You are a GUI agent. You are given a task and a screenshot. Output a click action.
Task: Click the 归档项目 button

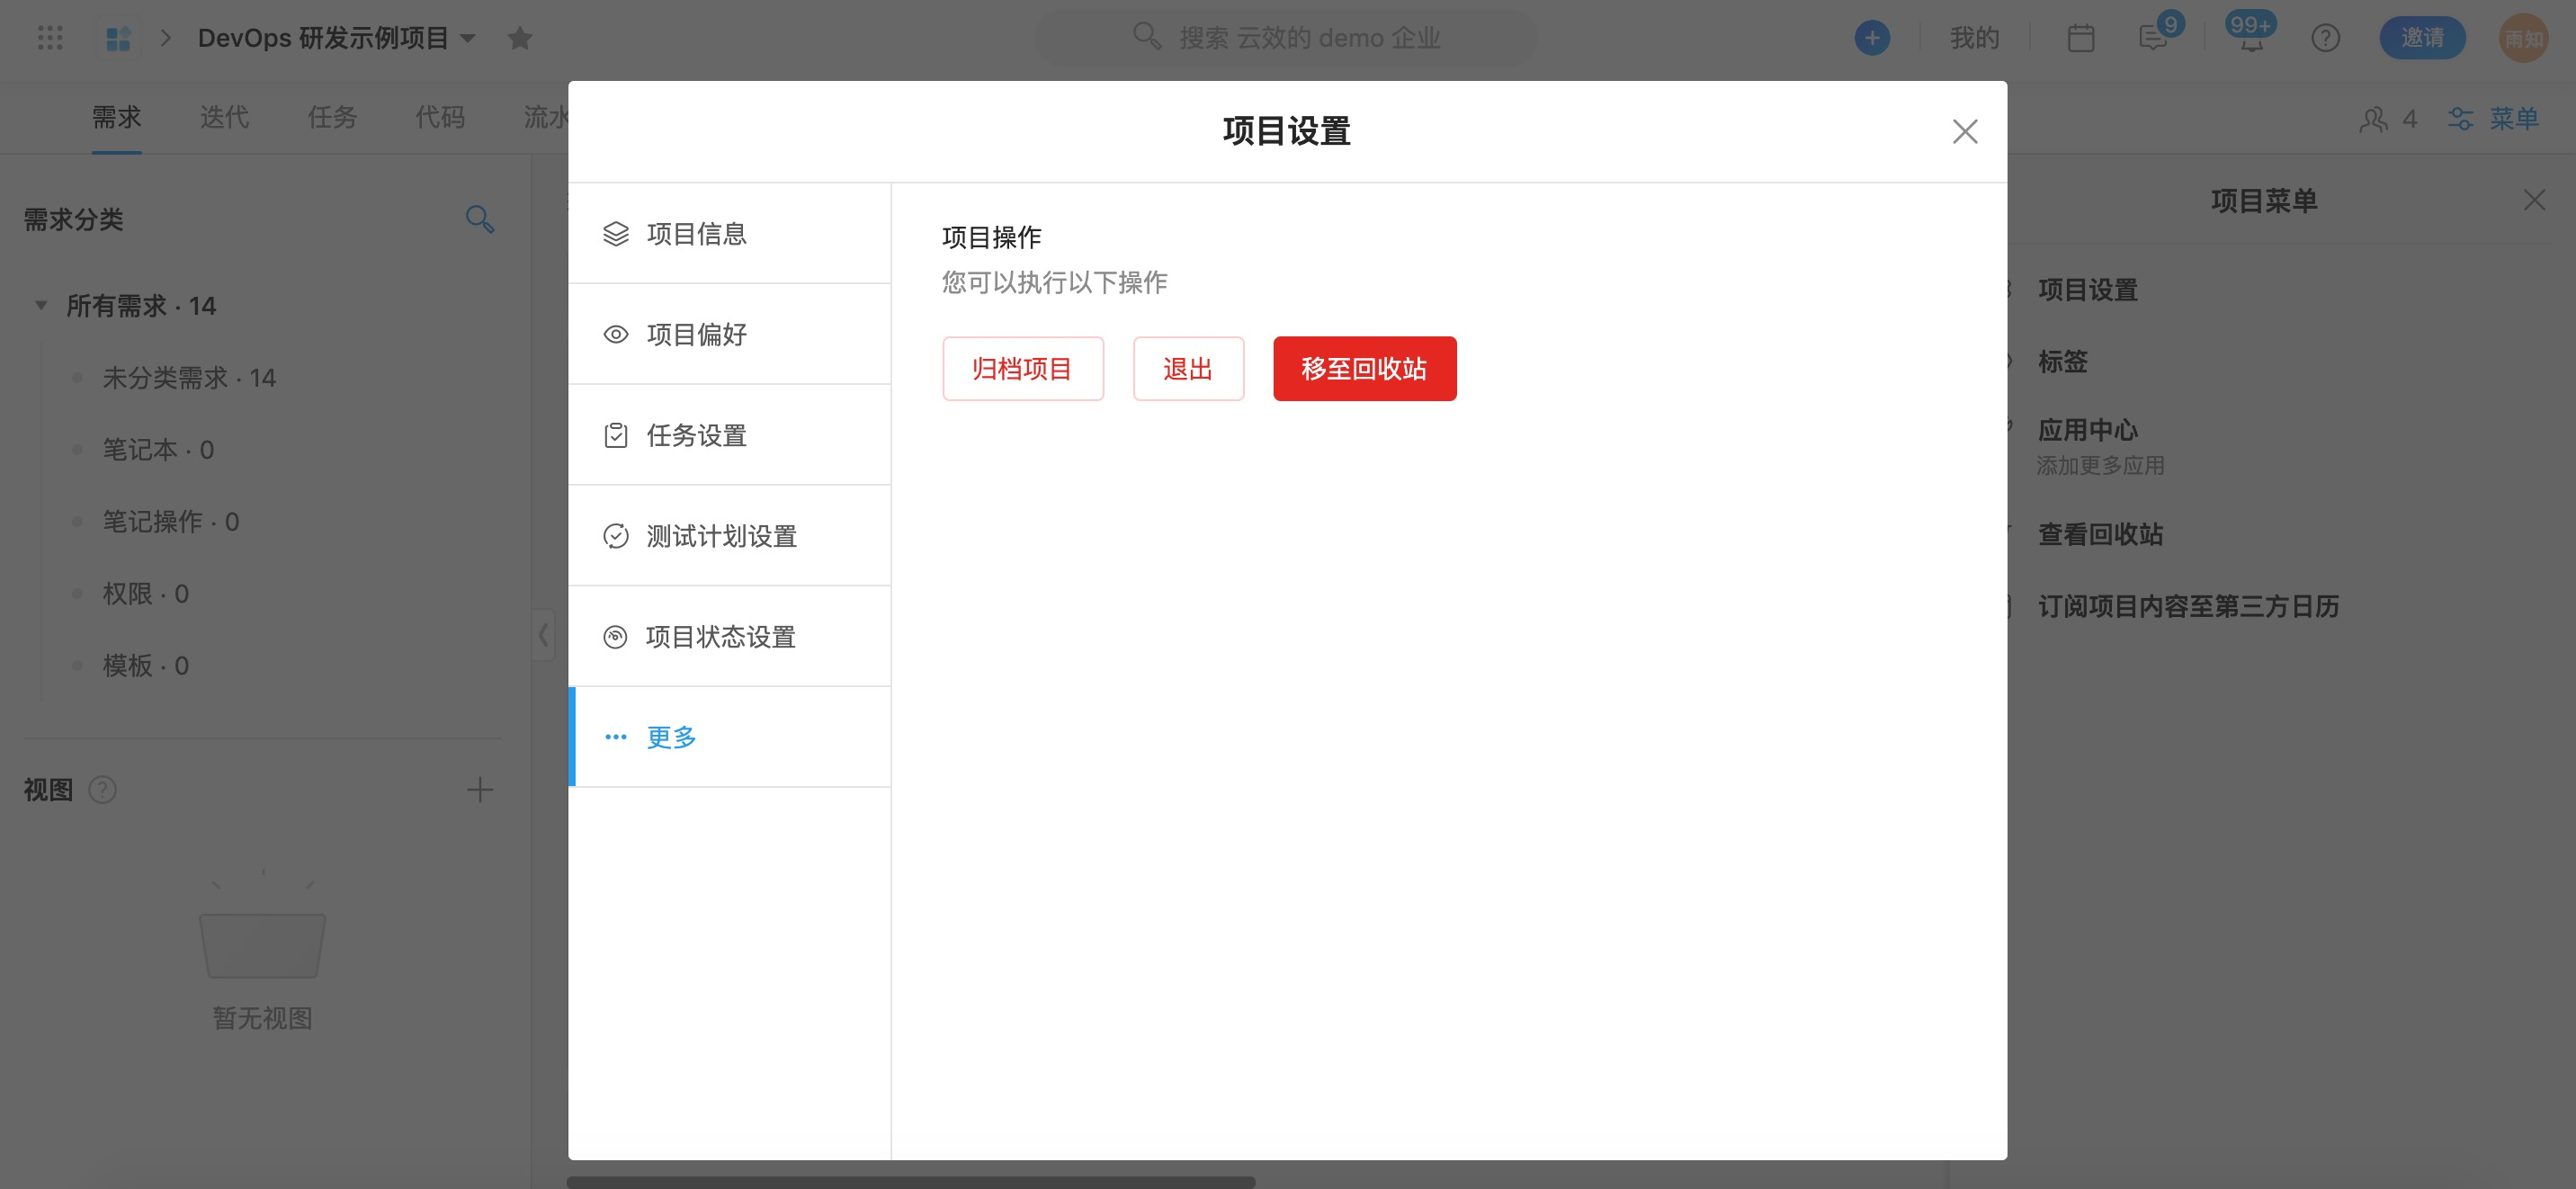pyautogui.click(x=1022, y=369)
